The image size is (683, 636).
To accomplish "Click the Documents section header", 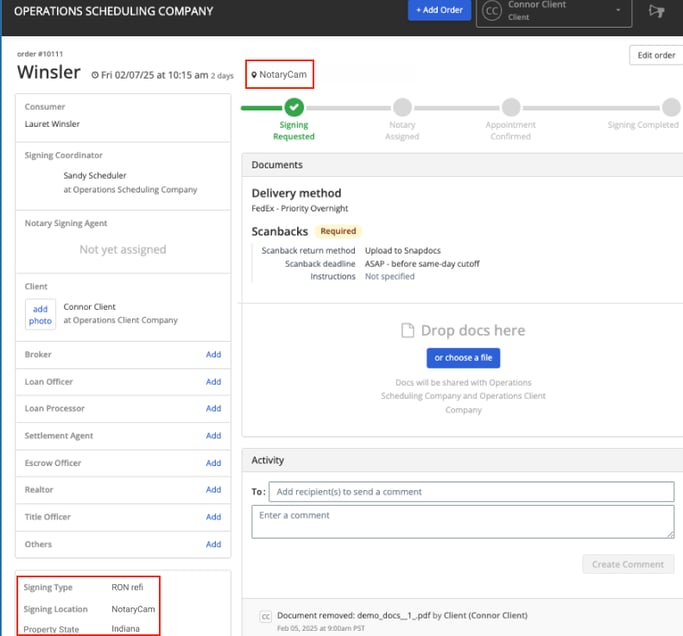I will [x=463, y=165].
